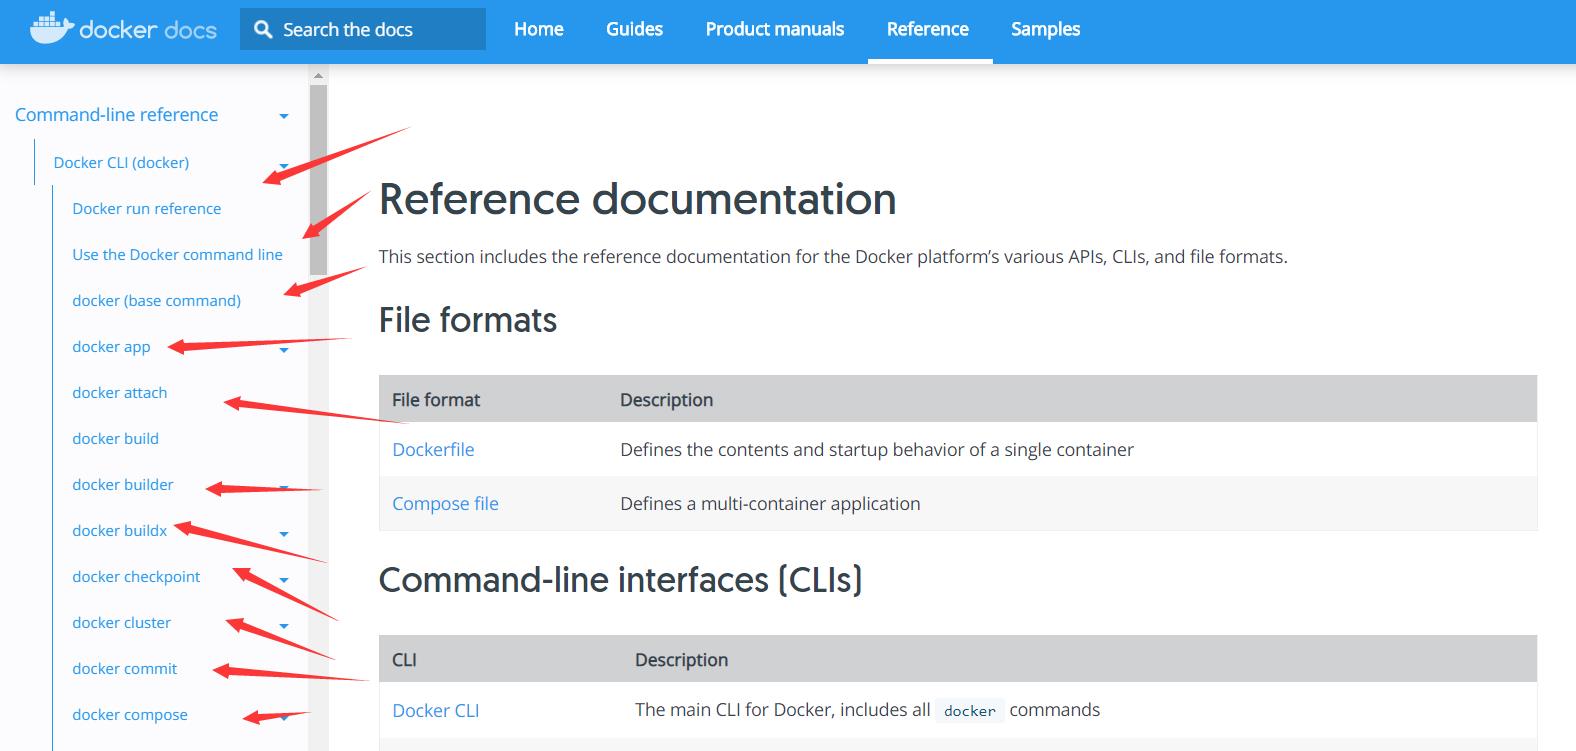Open the Dockerfile link
The image size is (1576, 751).
click(433, 449)
